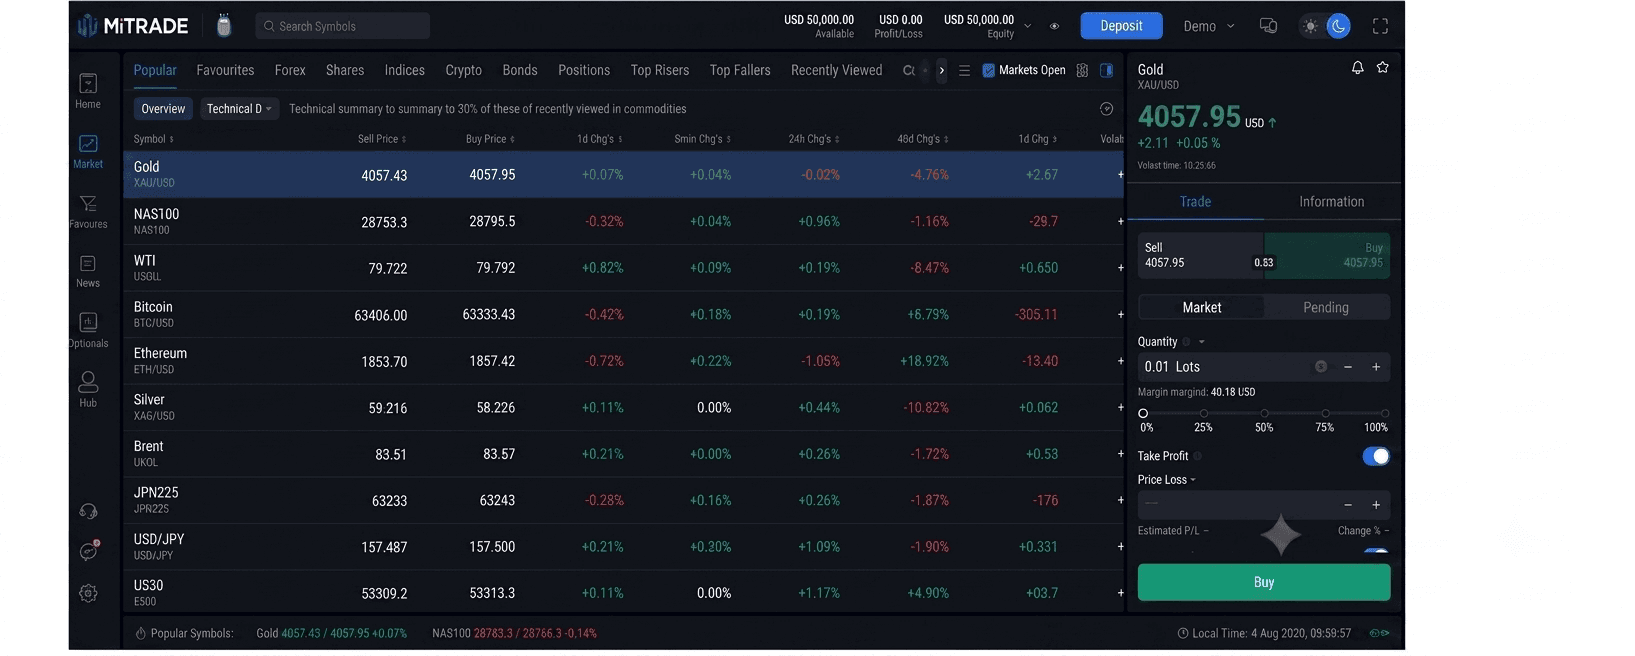Open the Recently Viewed tab
1635x656 pixels.
pos(836,70)
